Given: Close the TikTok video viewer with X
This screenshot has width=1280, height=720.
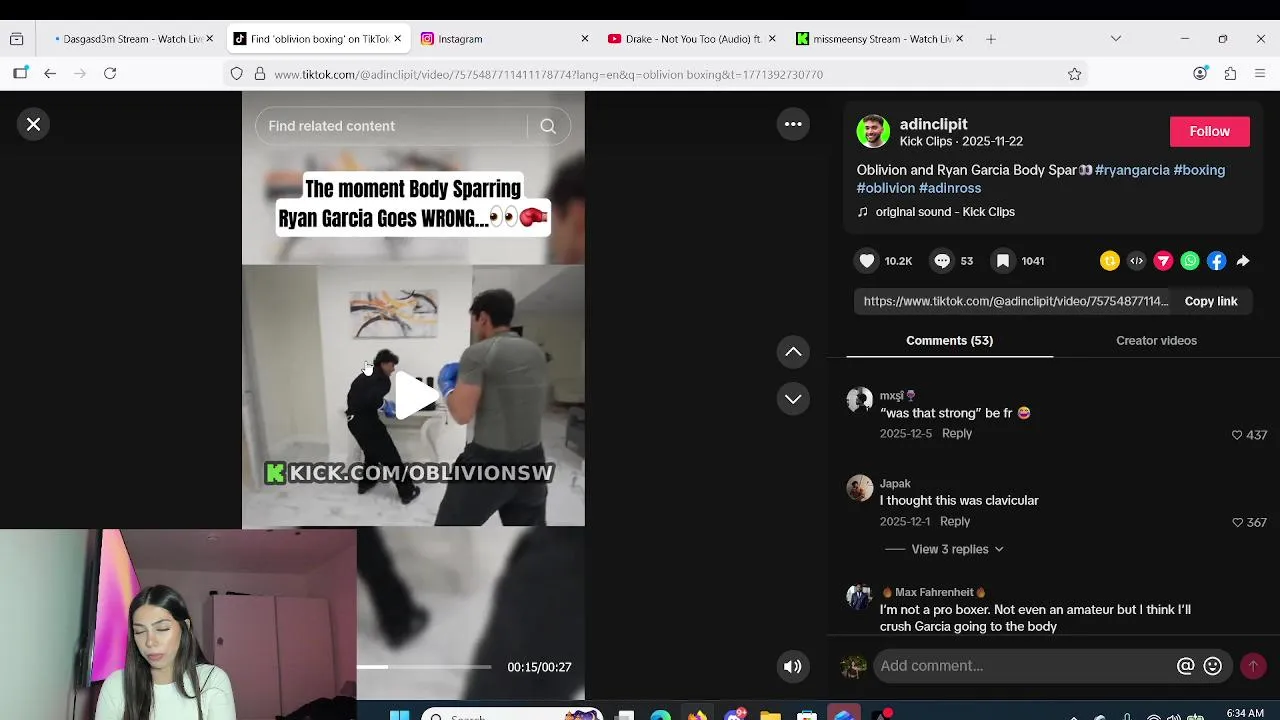Looking at the screenshot, I should [x=33, y=124].
